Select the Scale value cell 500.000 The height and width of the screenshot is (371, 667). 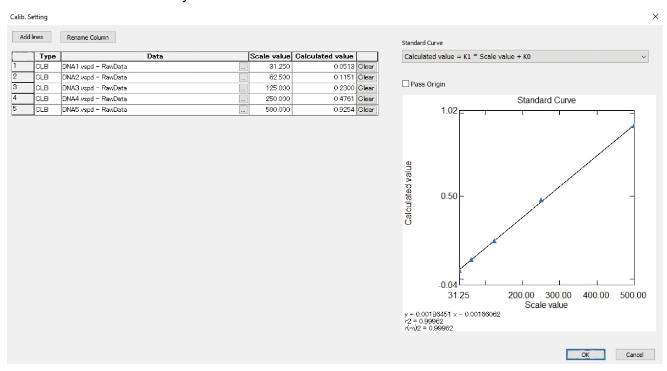(270, 110)
